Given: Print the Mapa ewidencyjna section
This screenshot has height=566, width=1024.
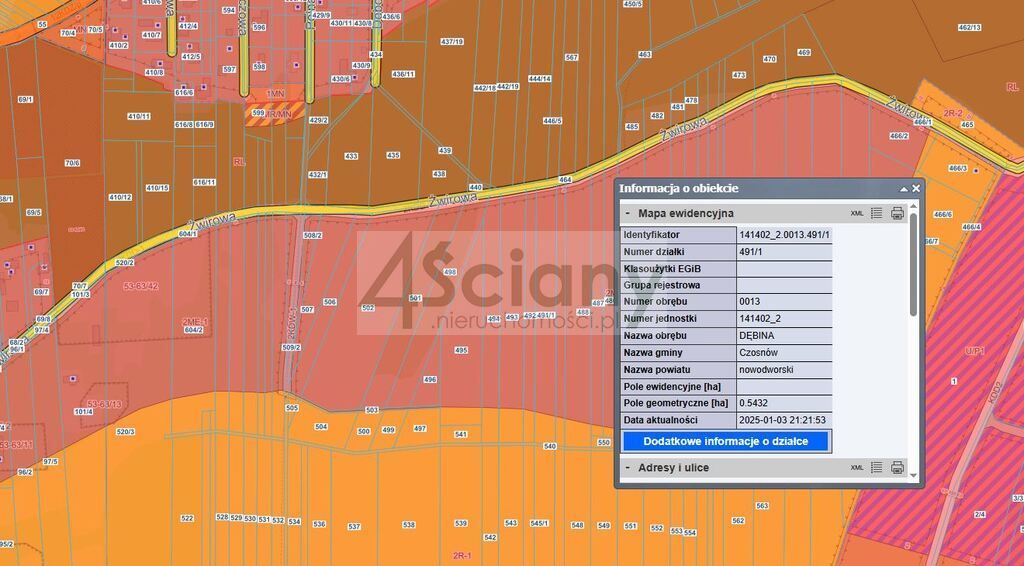Looking at the screenshot, I should pos(897,213).
